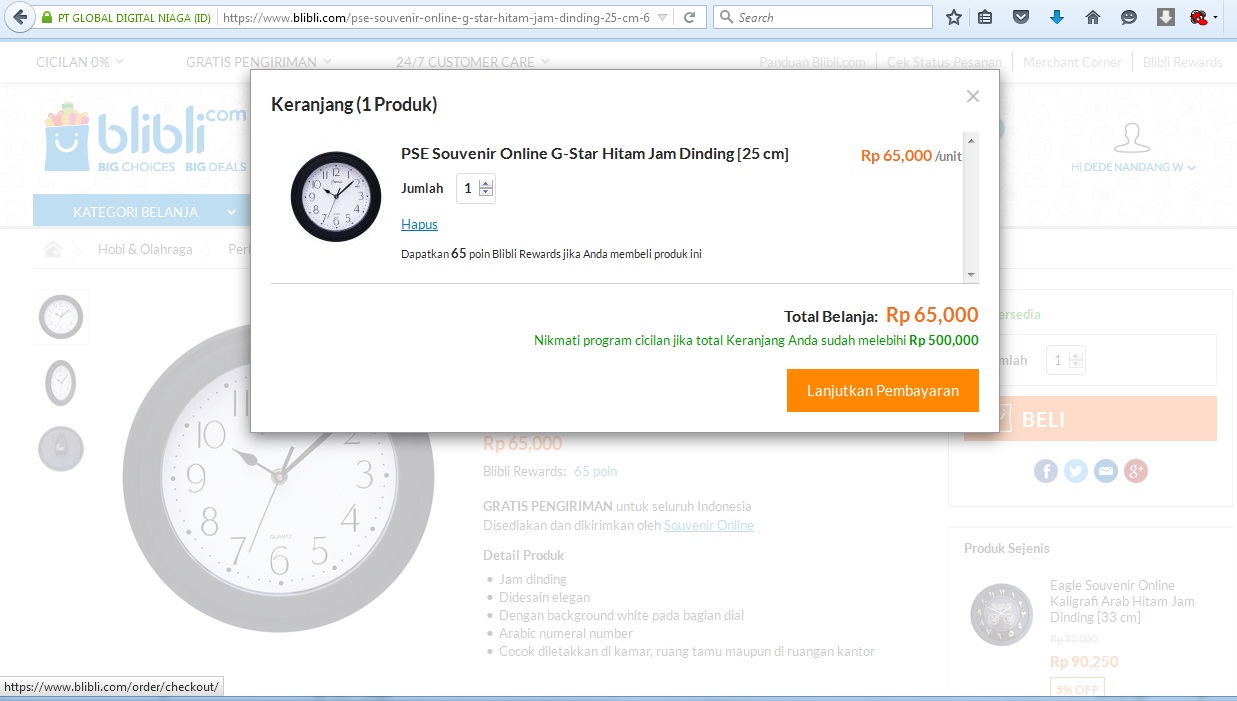Click Lanjutkan Pembayaran button
This screenshot has height=701, width=1237.
click(883, 390)
